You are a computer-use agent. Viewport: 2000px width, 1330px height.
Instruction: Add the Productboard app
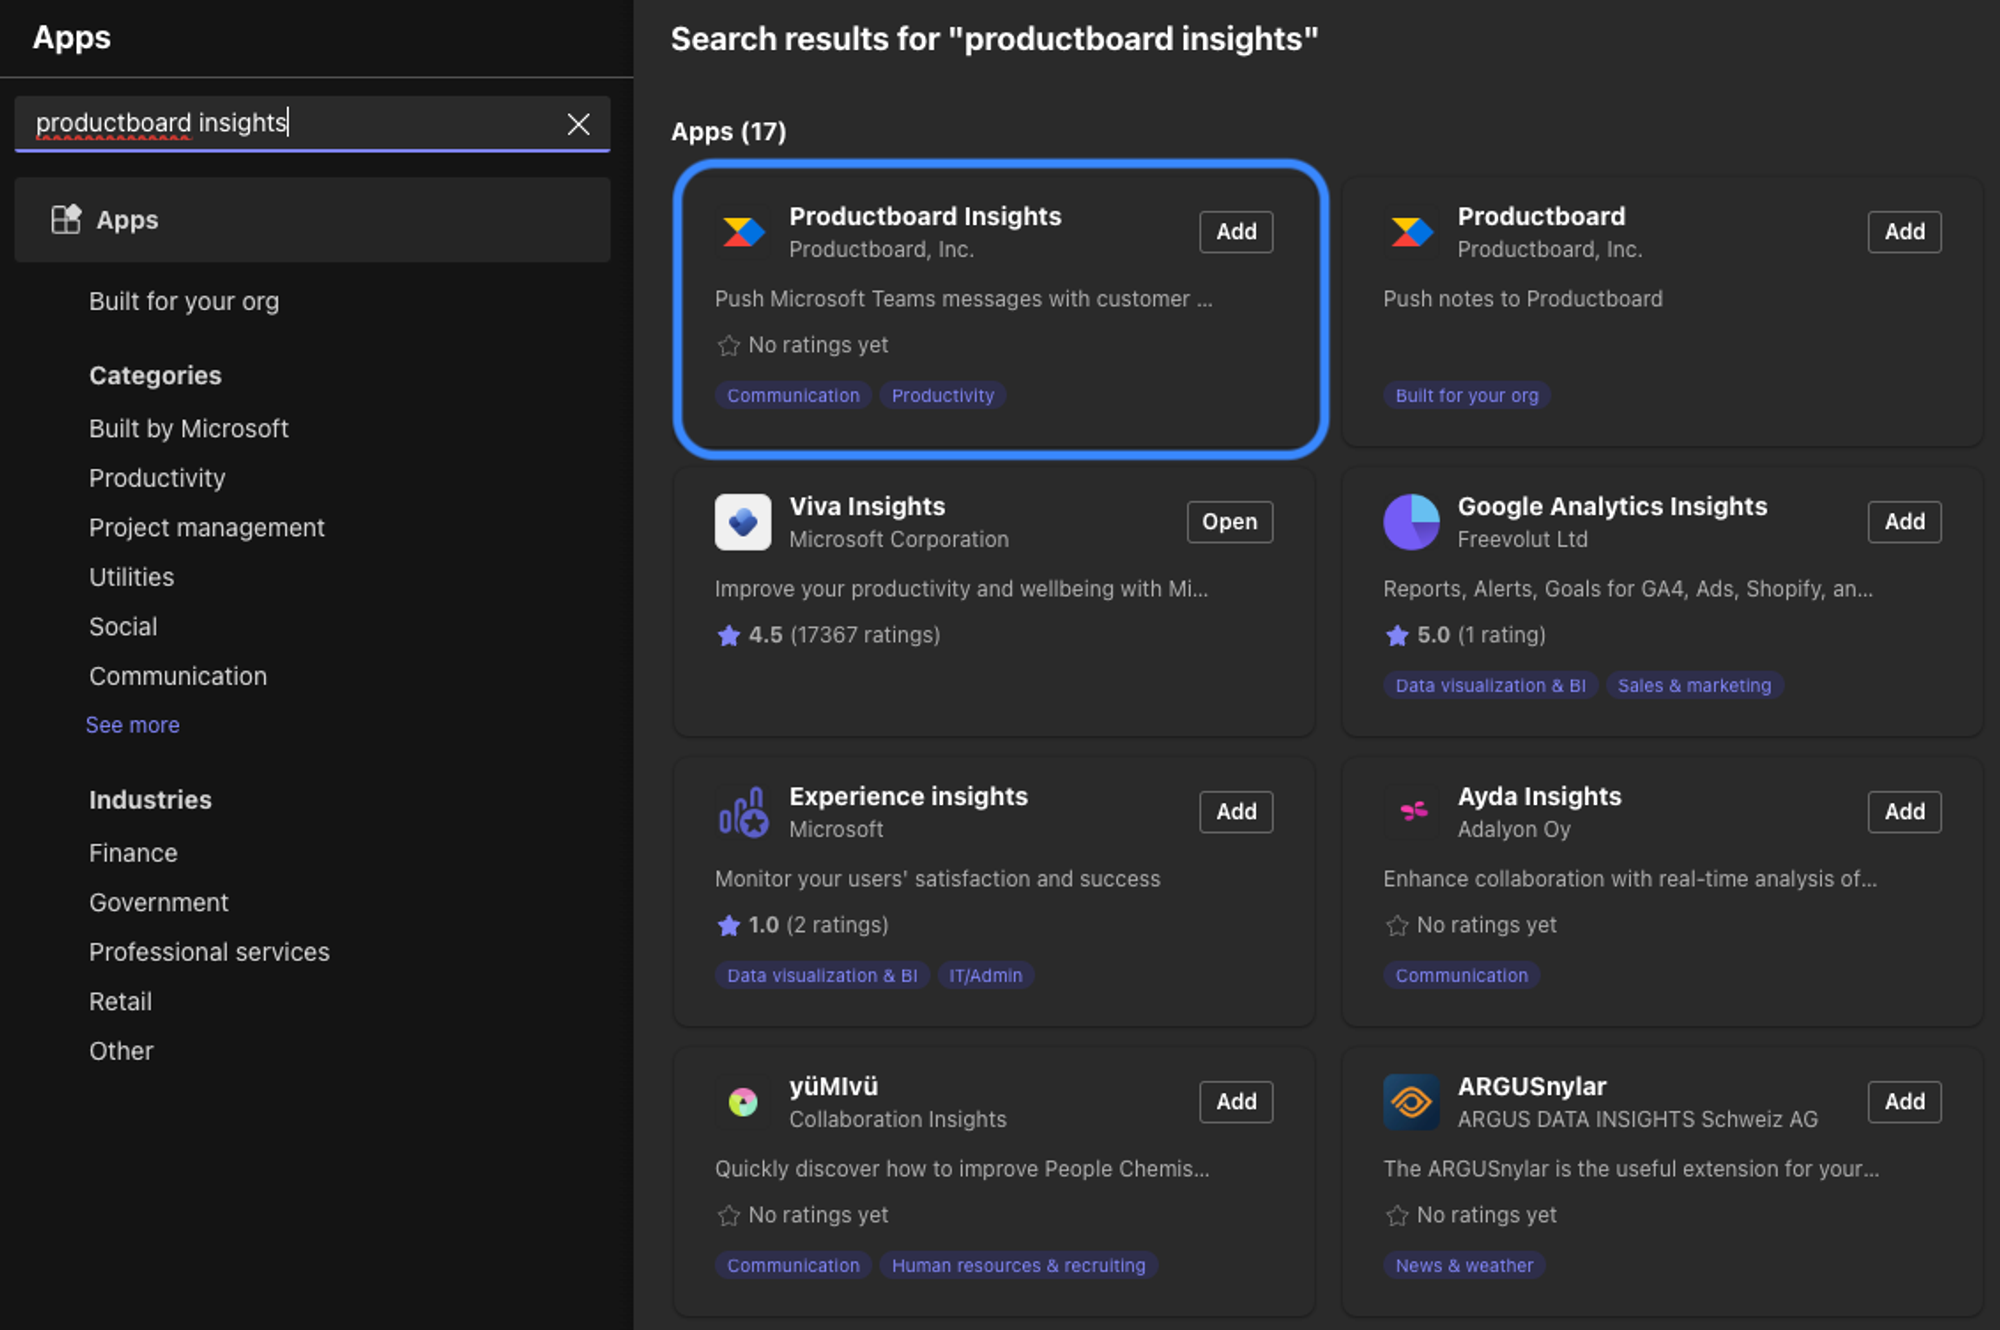1904,232
